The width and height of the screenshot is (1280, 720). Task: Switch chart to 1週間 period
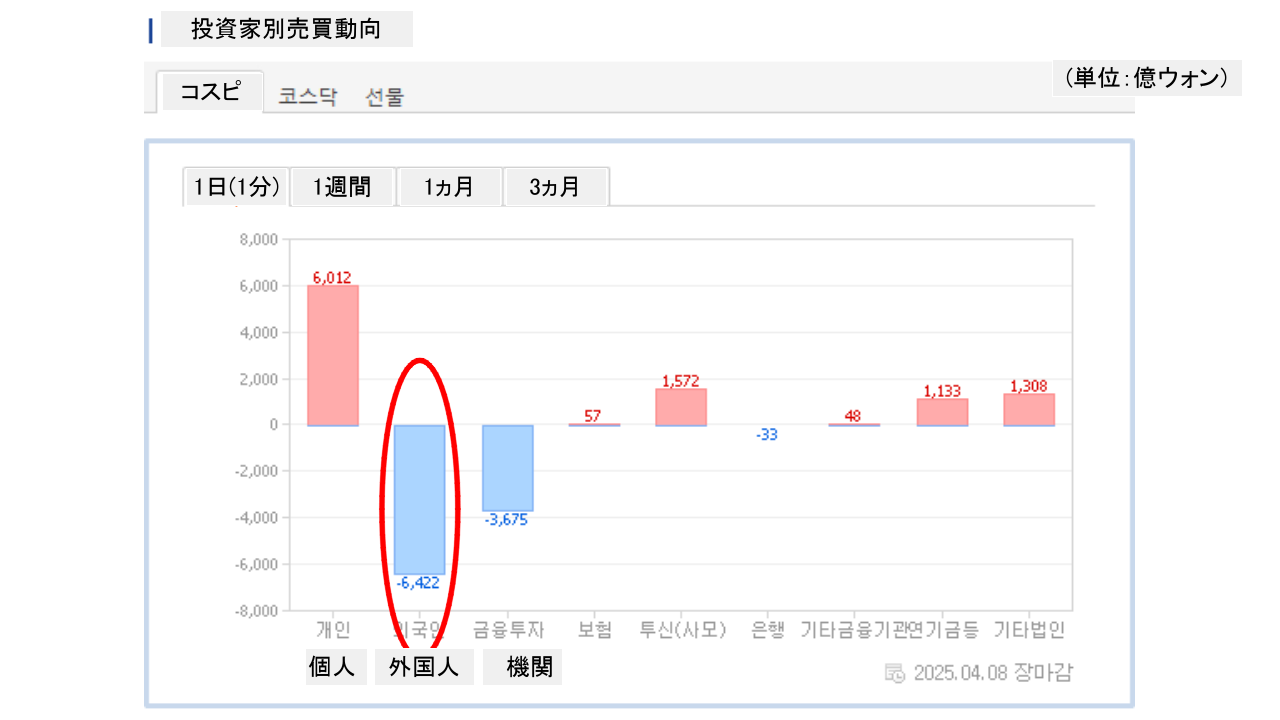342,187
